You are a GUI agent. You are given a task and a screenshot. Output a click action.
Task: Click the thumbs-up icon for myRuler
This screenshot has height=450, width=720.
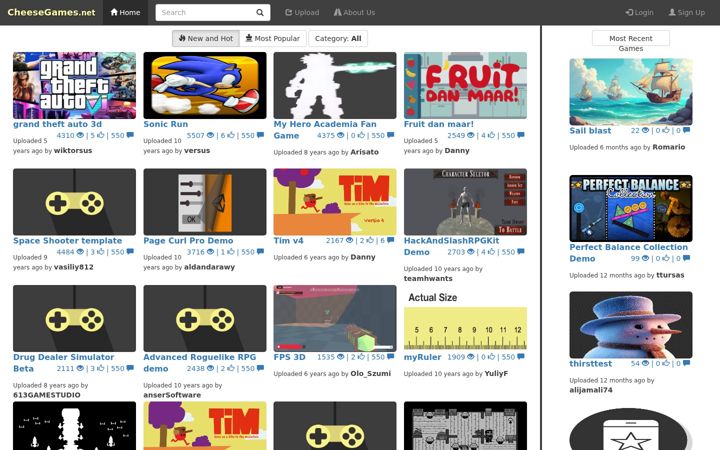click(x=491, y=357)
